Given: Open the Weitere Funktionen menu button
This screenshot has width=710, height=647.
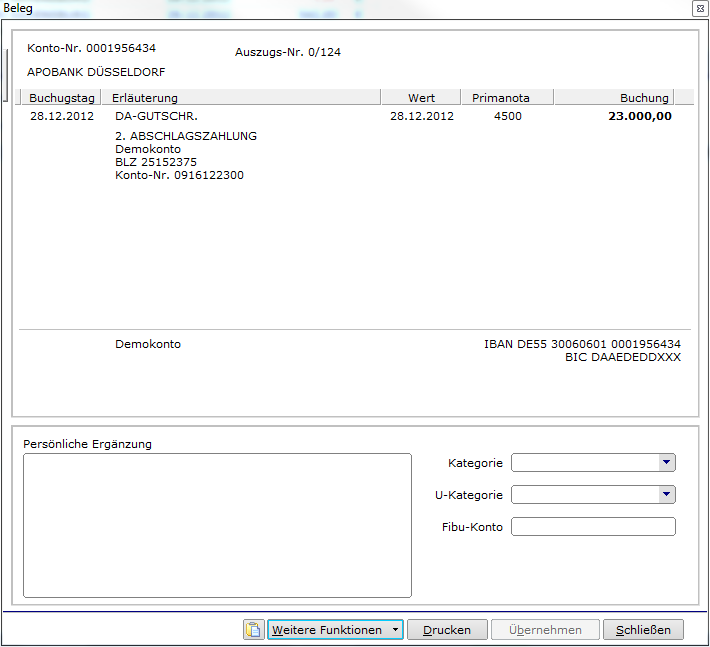Looking at the screenshot, I should click(335, 629).
